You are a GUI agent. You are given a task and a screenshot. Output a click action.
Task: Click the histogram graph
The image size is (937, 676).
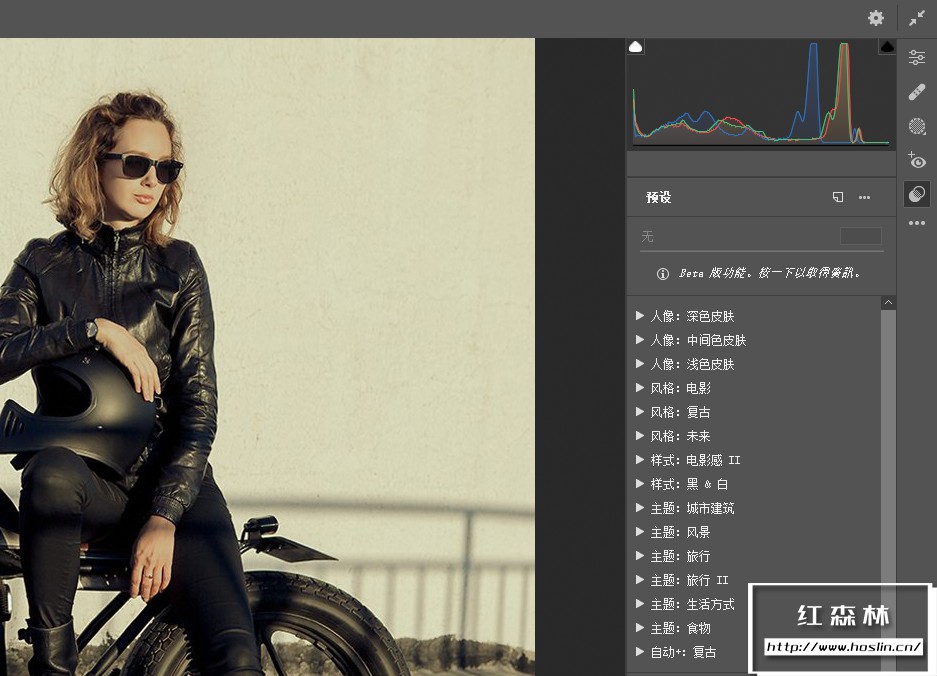761,93
